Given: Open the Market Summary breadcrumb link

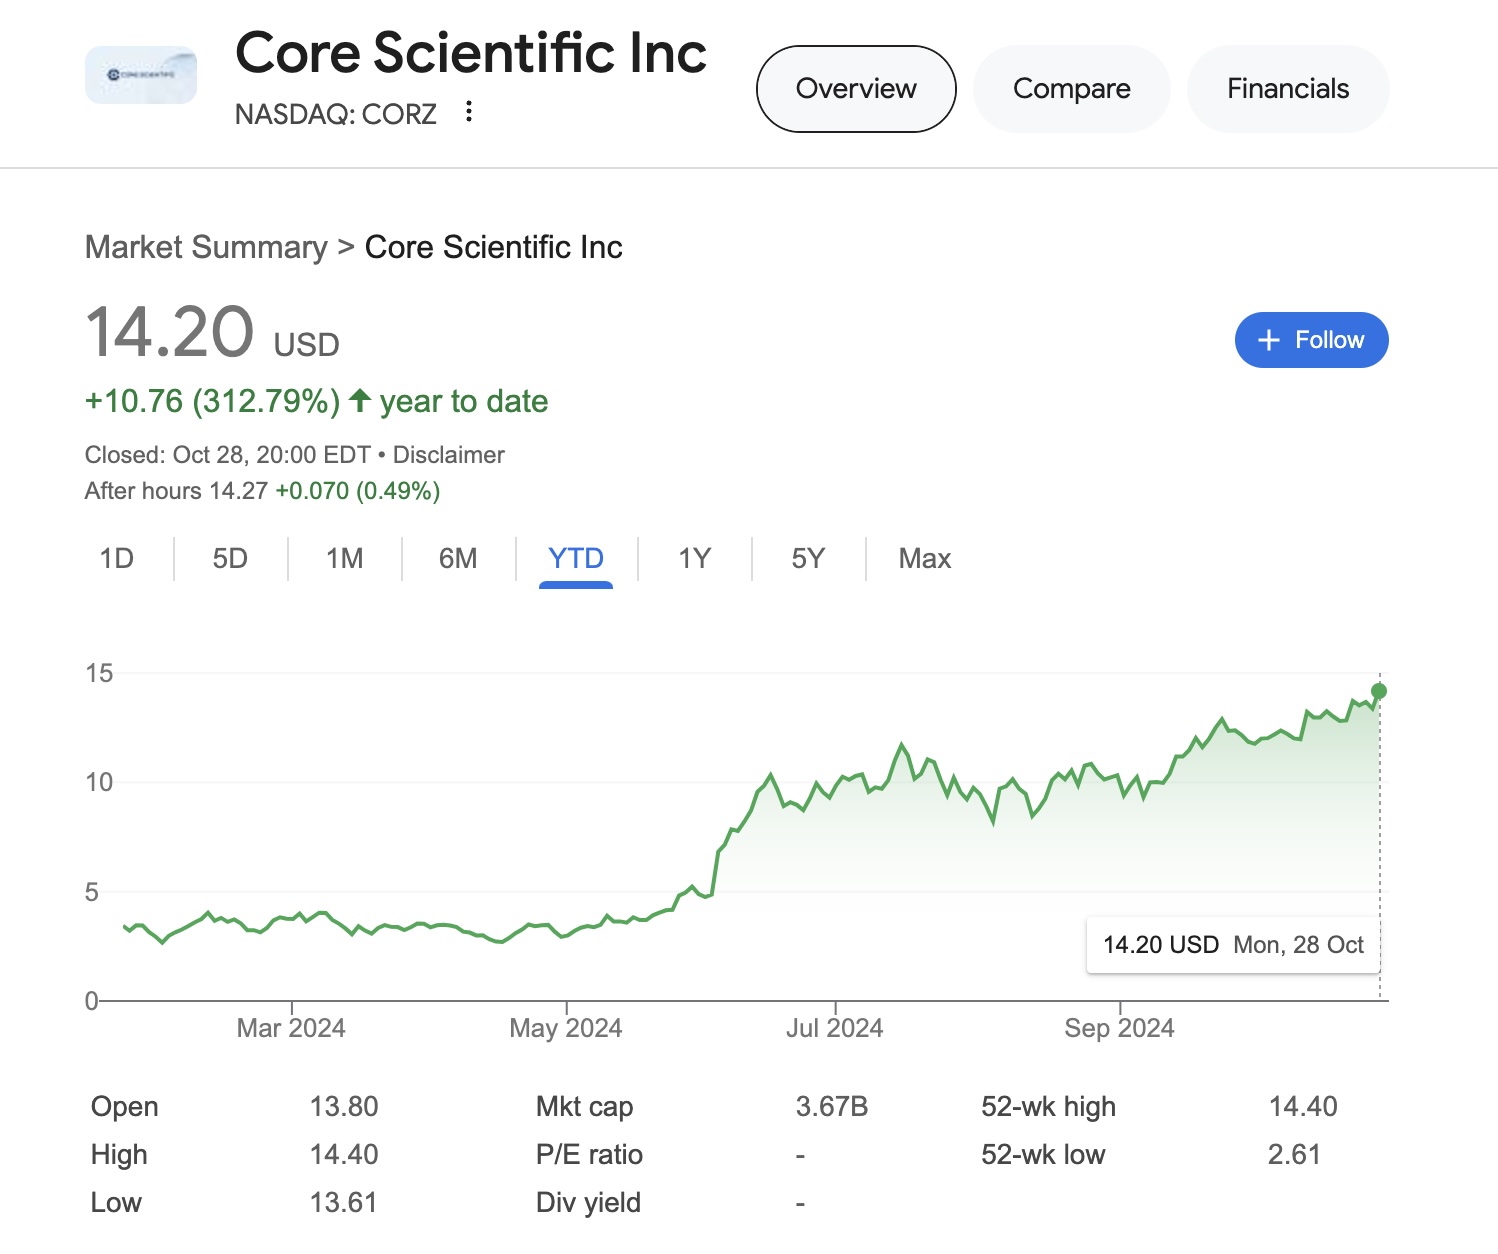Looking at the screenshot, I should coord(206,247).
